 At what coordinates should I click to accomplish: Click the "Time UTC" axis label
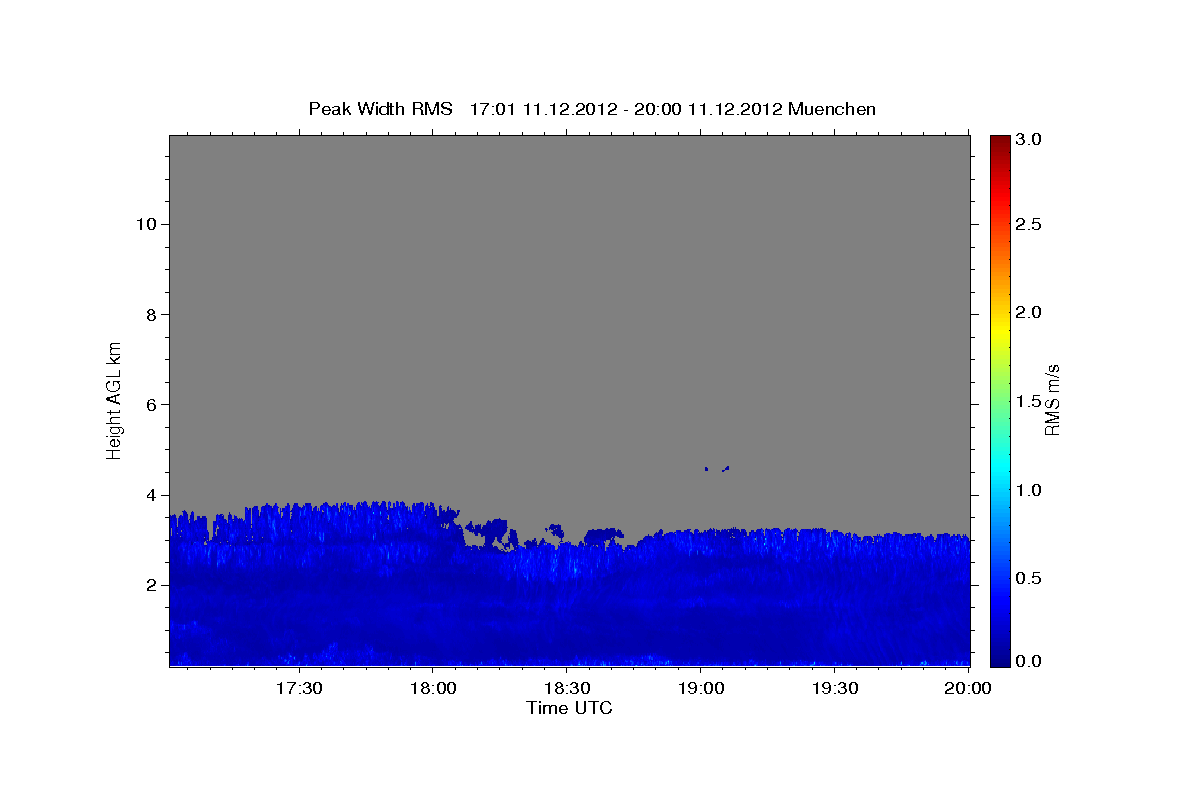click(x=569, y=708)
